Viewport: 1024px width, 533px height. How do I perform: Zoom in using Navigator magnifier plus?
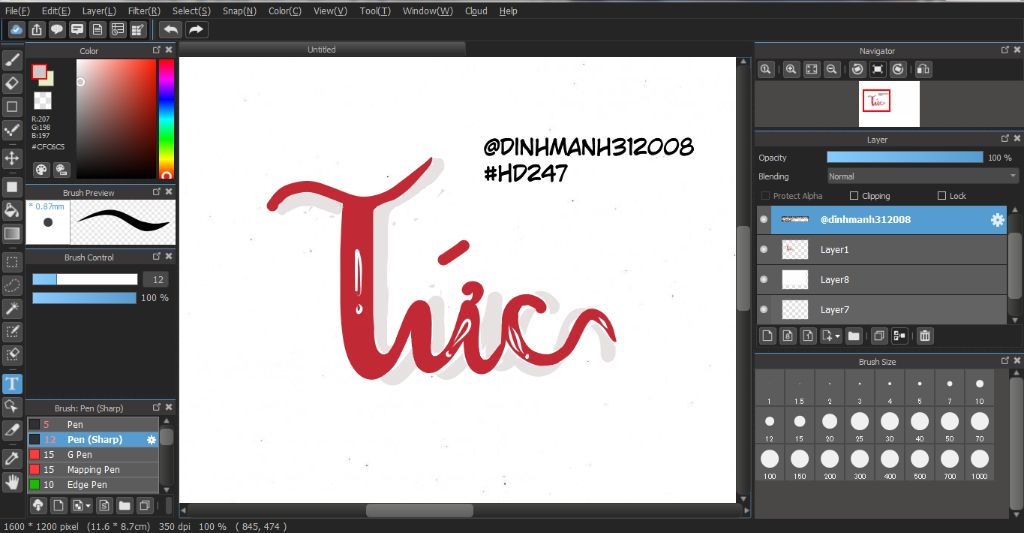tap(791, 69)
